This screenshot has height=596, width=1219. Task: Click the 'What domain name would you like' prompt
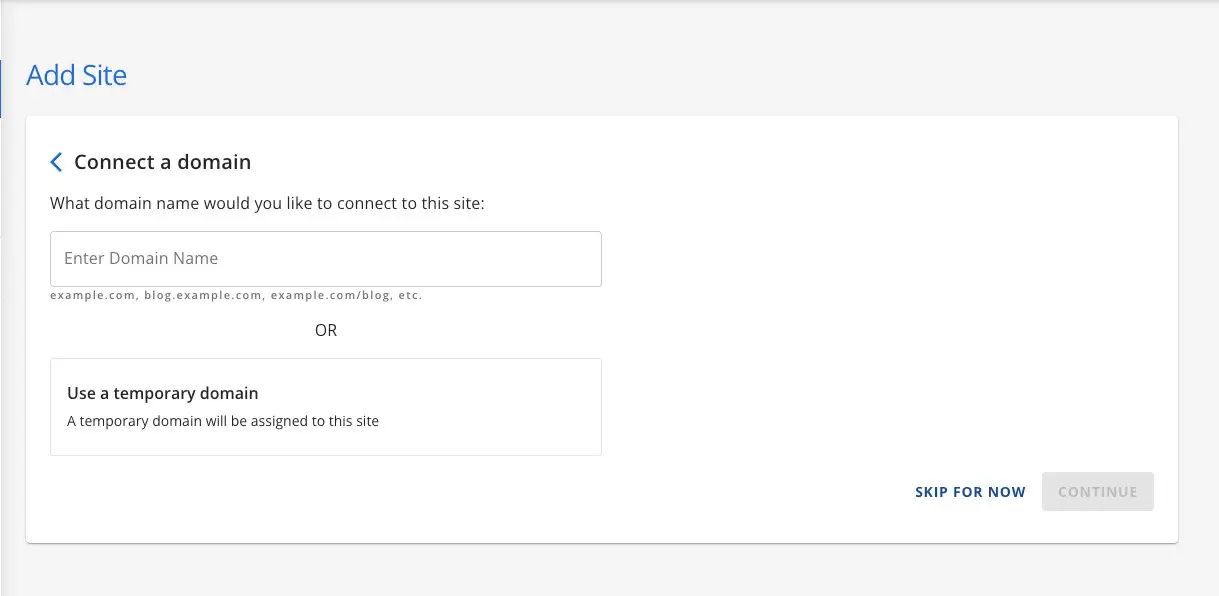tap(267, 204)
